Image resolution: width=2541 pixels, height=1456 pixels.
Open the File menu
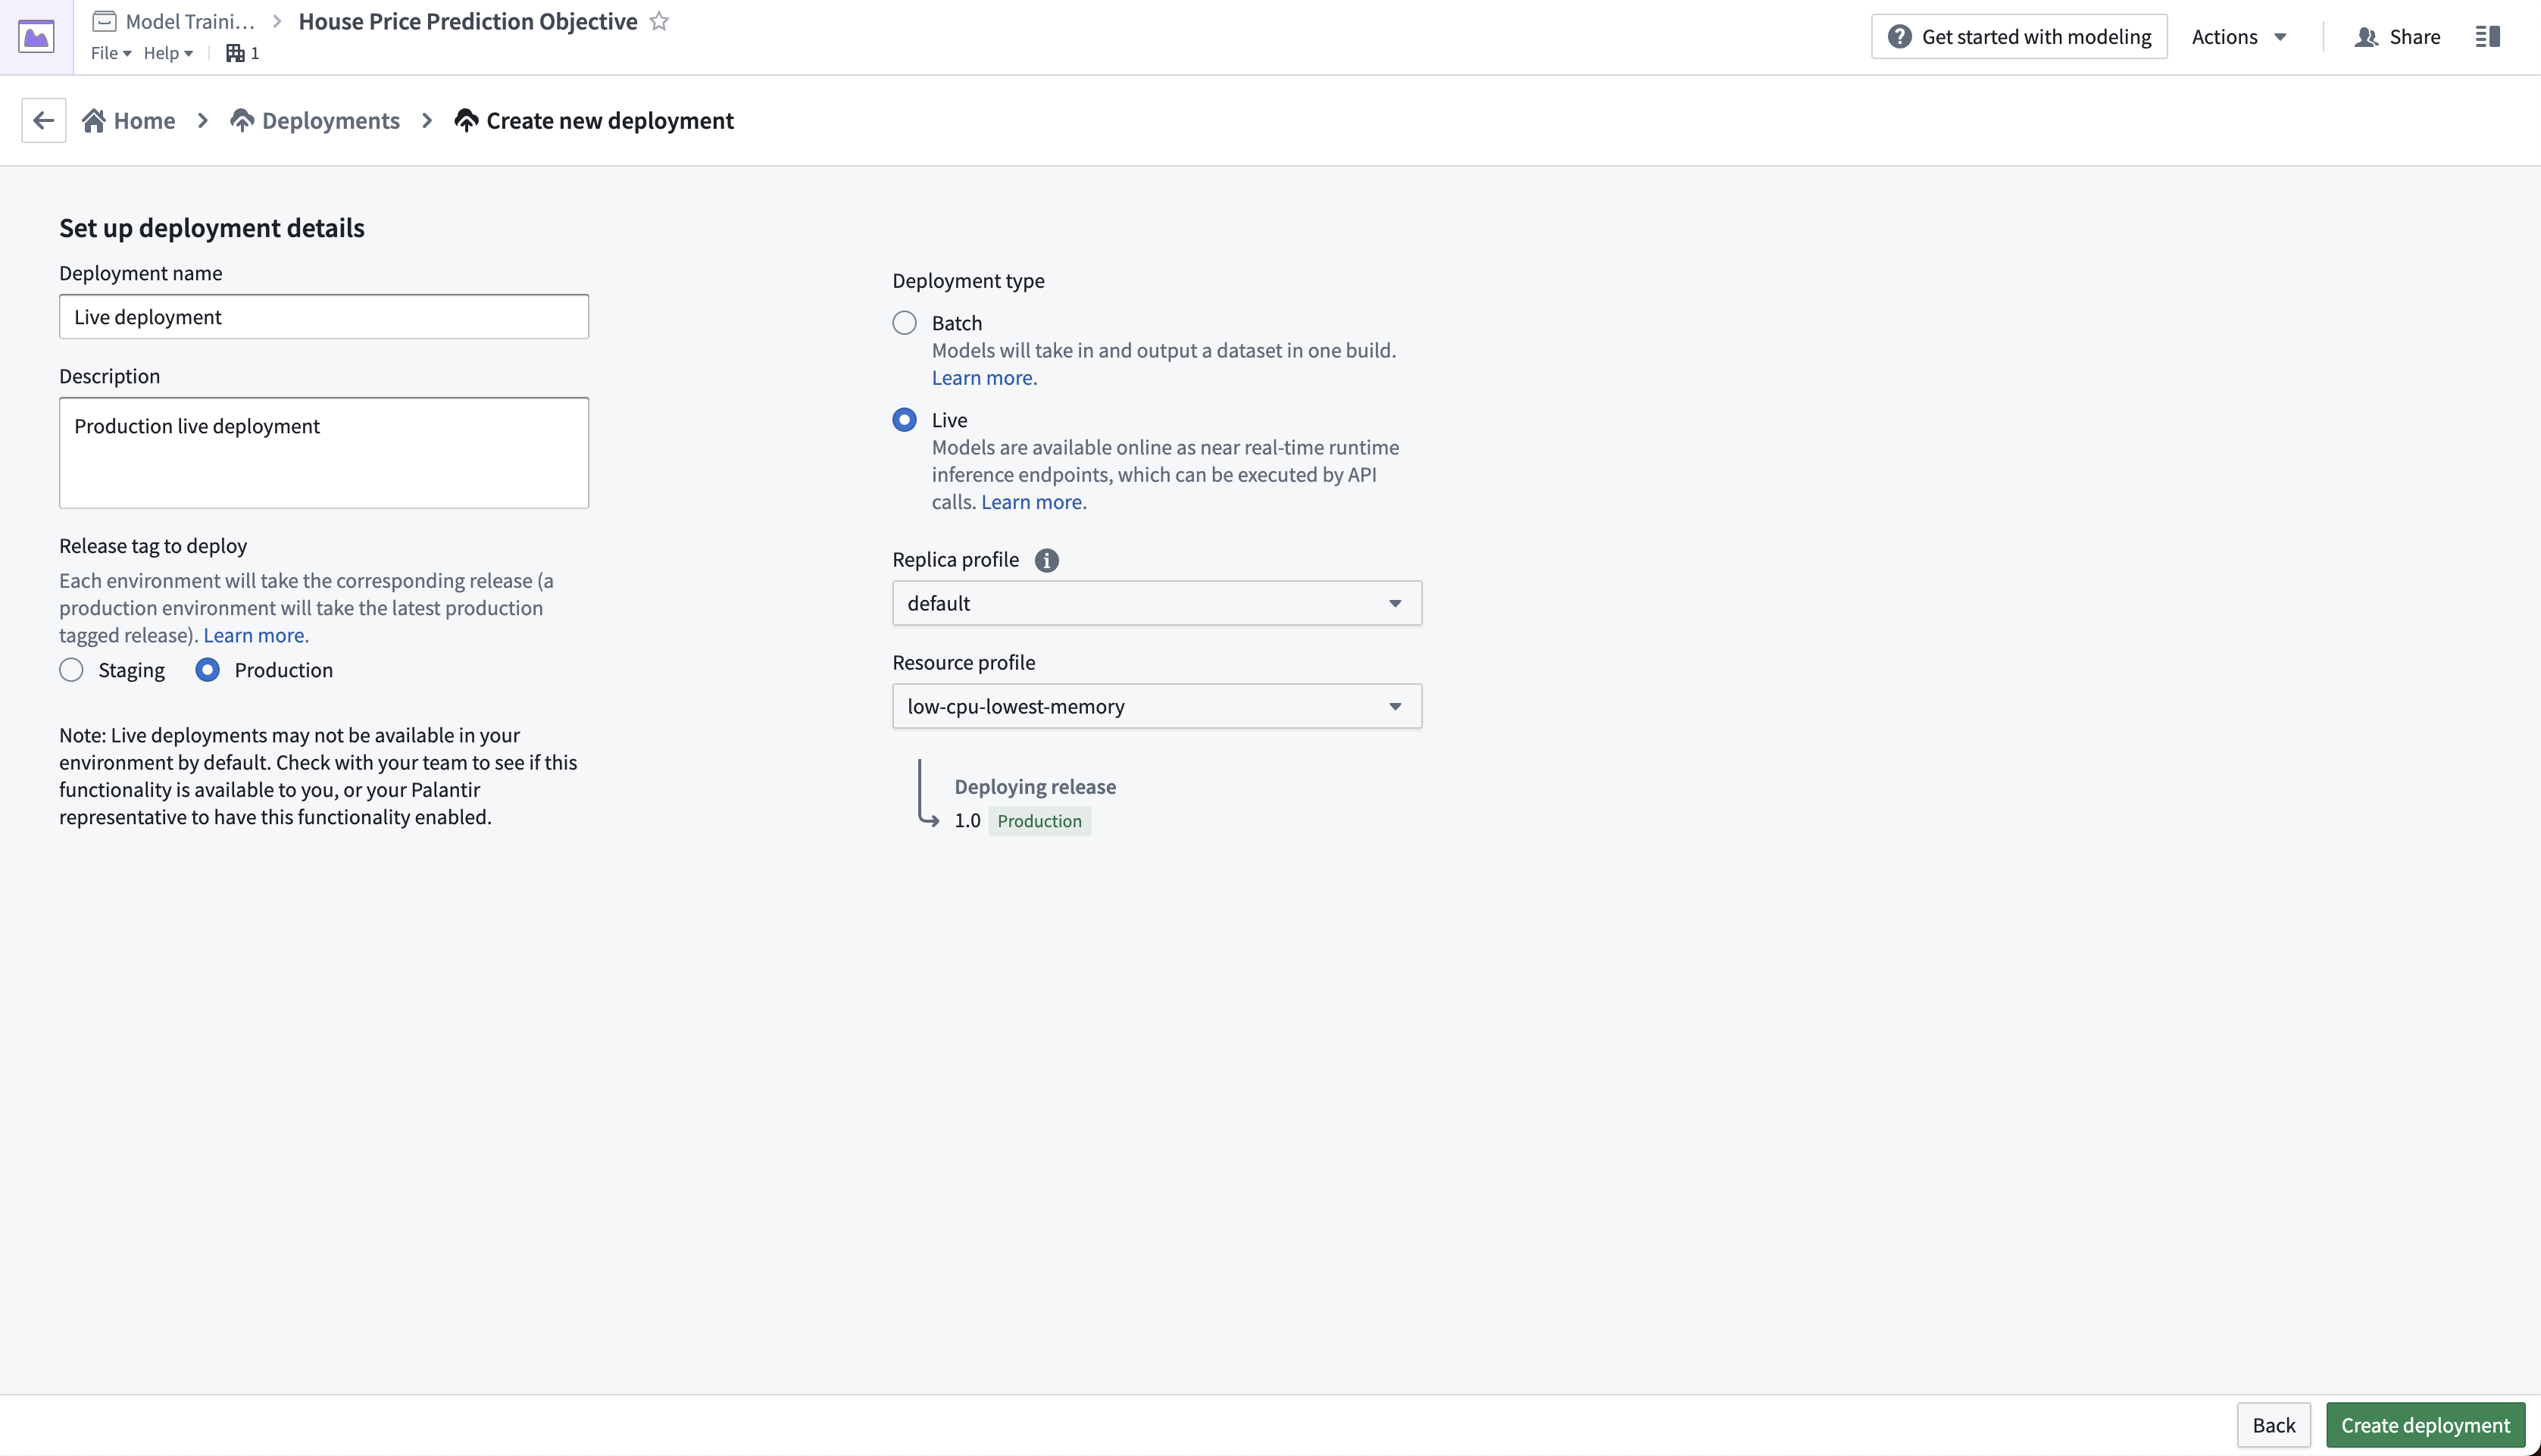(x=111, y=53)
